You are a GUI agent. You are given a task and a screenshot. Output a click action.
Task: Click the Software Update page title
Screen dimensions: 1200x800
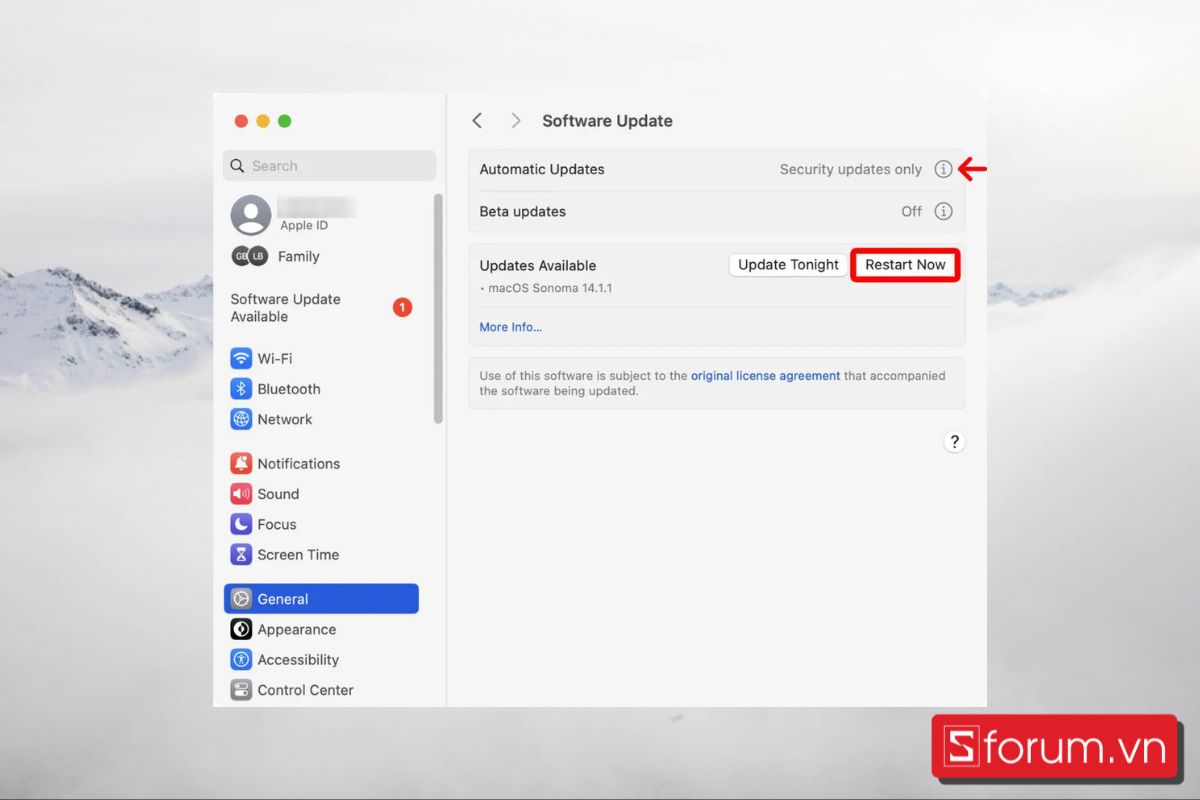pyautogui.click(x=607, y=121)
